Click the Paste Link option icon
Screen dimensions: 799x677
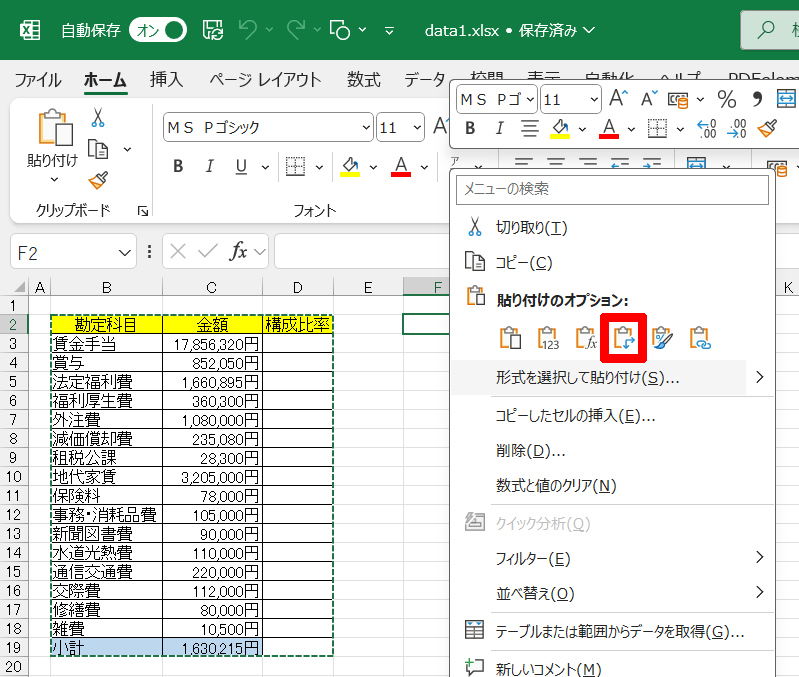700,338
